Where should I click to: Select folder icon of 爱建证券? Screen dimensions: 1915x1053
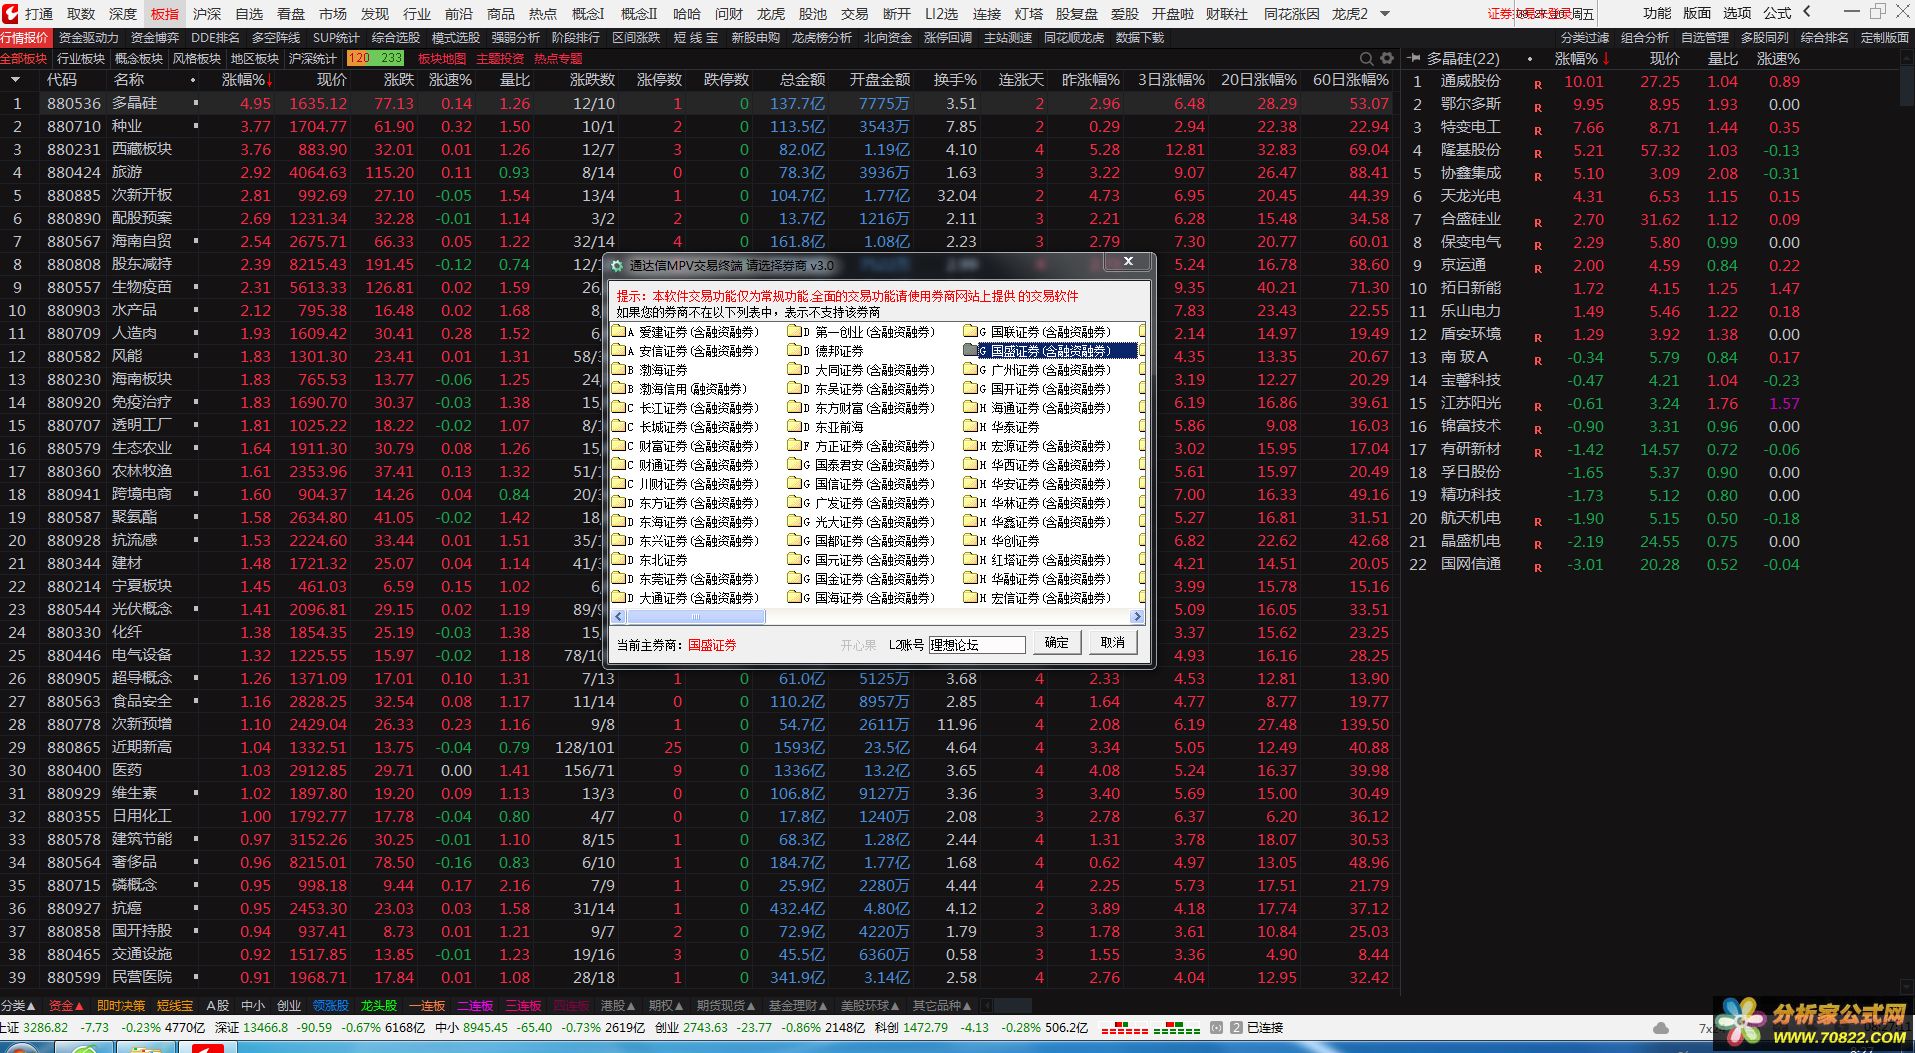[619, 331]
